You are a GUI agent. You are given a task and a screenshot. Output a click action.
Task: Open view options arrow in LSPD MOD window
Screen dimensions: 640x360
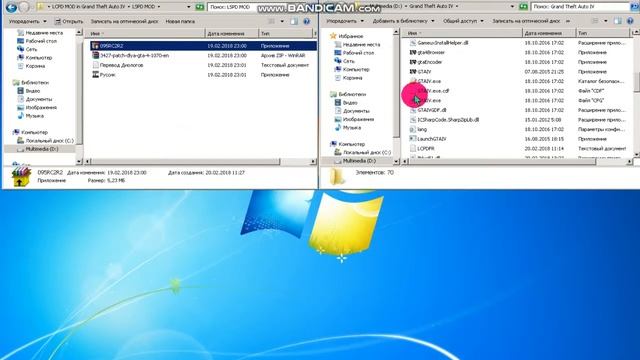(x=282, y=21)
